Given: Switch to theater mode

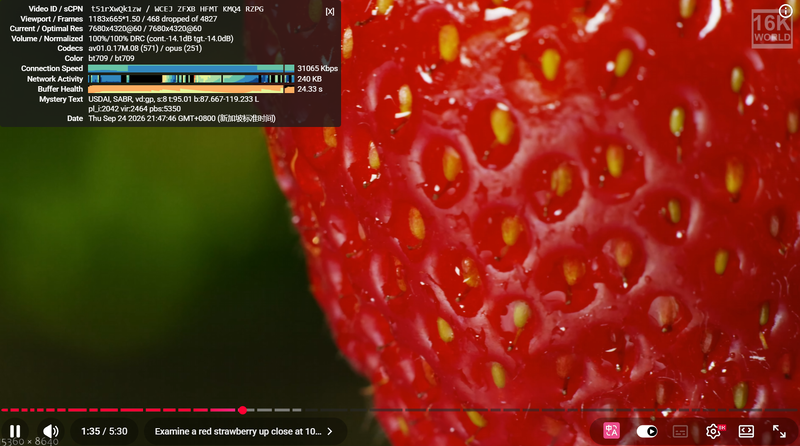Looking at the screenshot, I should pyautogui.click(x=746, y=431).
